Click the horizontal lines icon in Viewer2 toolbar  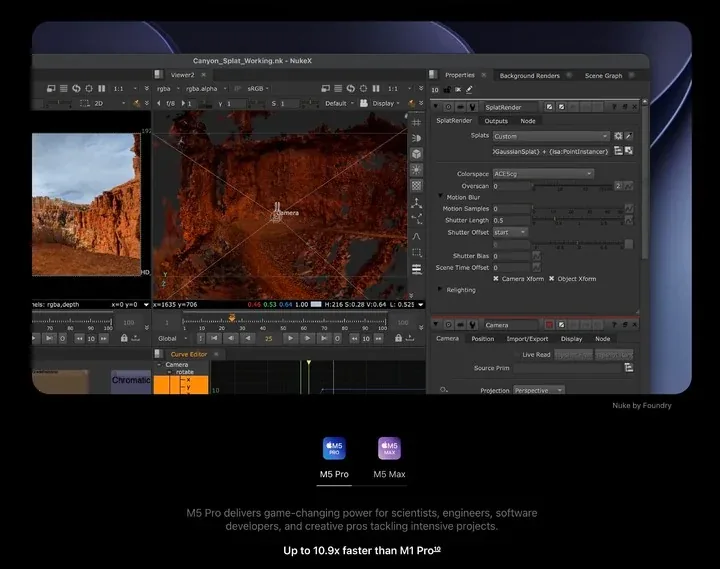pyautogui.click(x=338, y=88)
